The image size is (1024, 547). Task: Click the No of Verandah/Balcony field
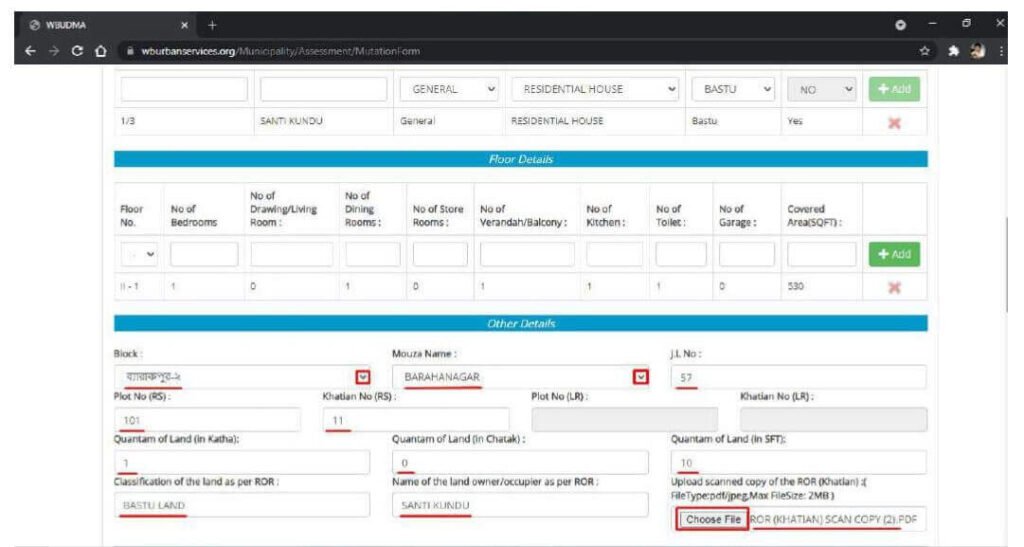527,254
